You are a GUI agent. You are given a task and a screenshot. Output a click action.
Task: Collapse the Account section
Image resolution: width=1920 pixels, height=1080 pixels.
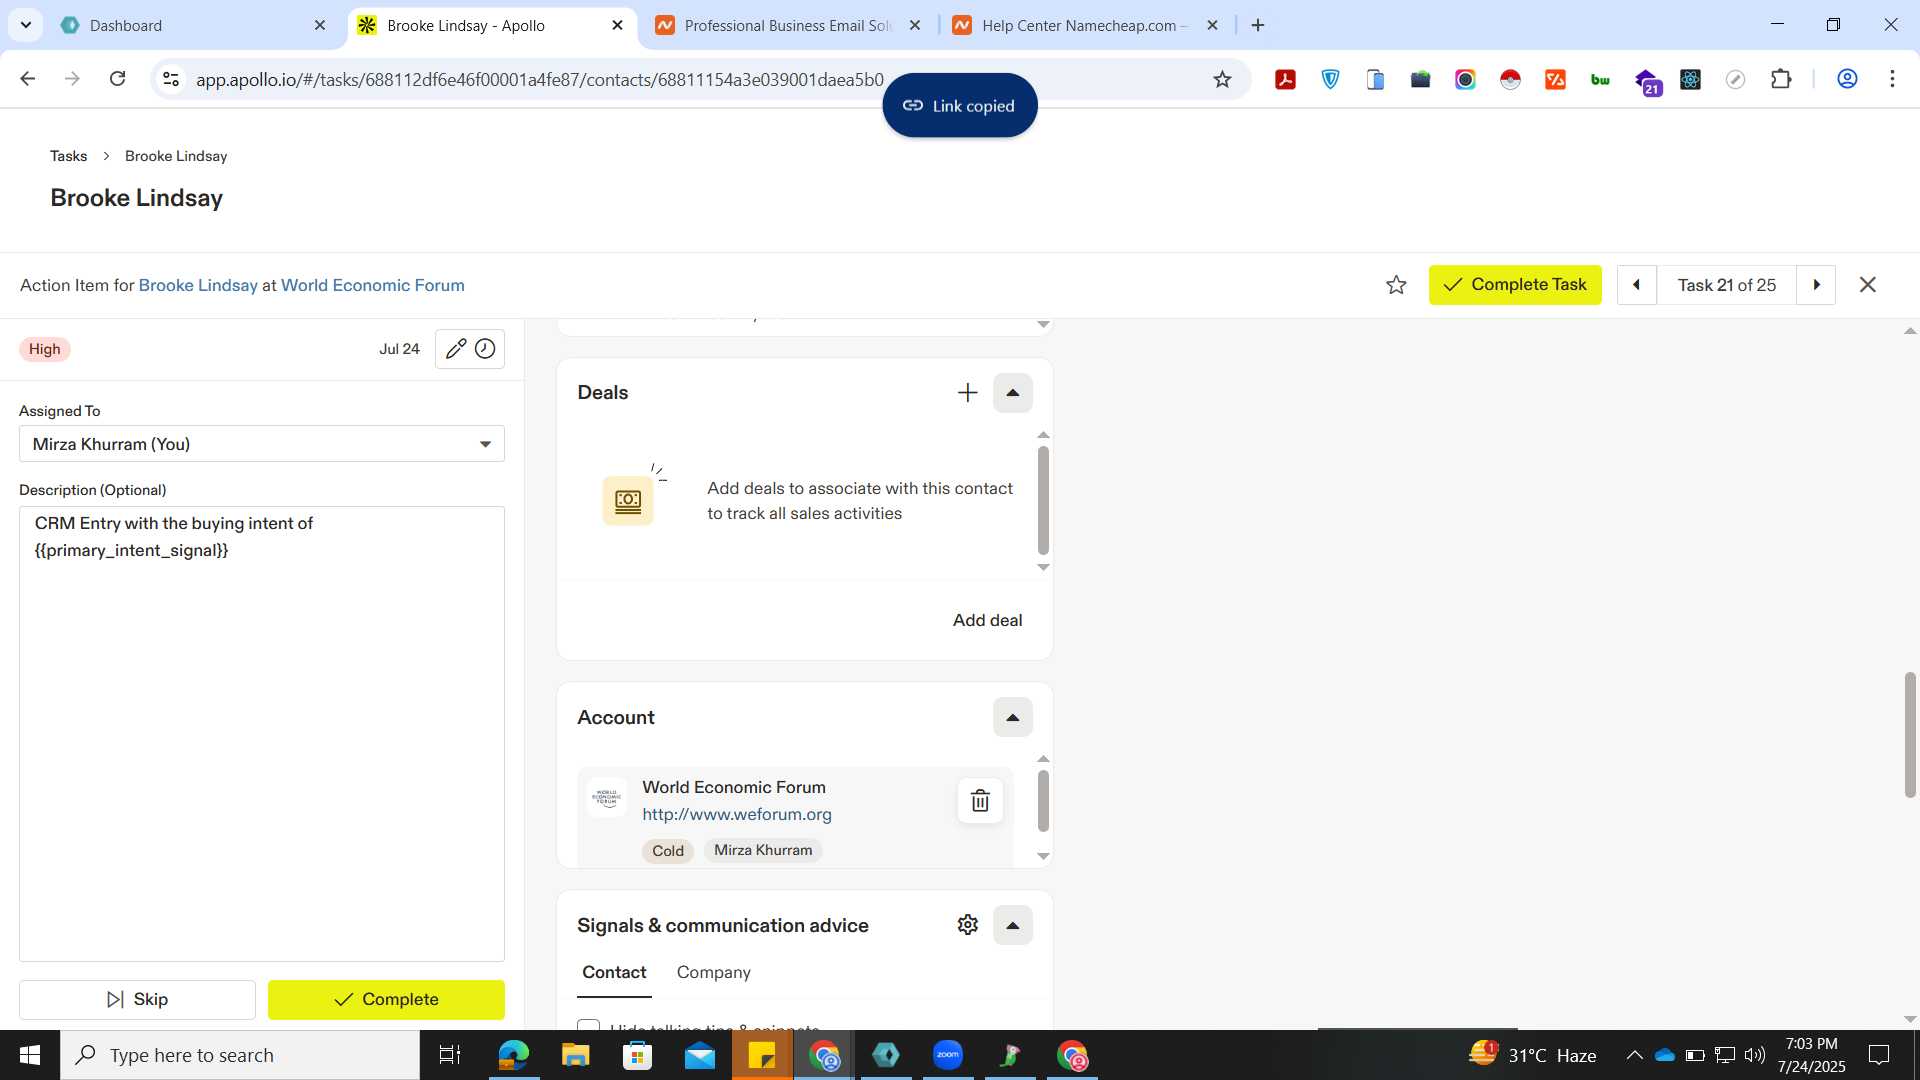(1012, 717)
